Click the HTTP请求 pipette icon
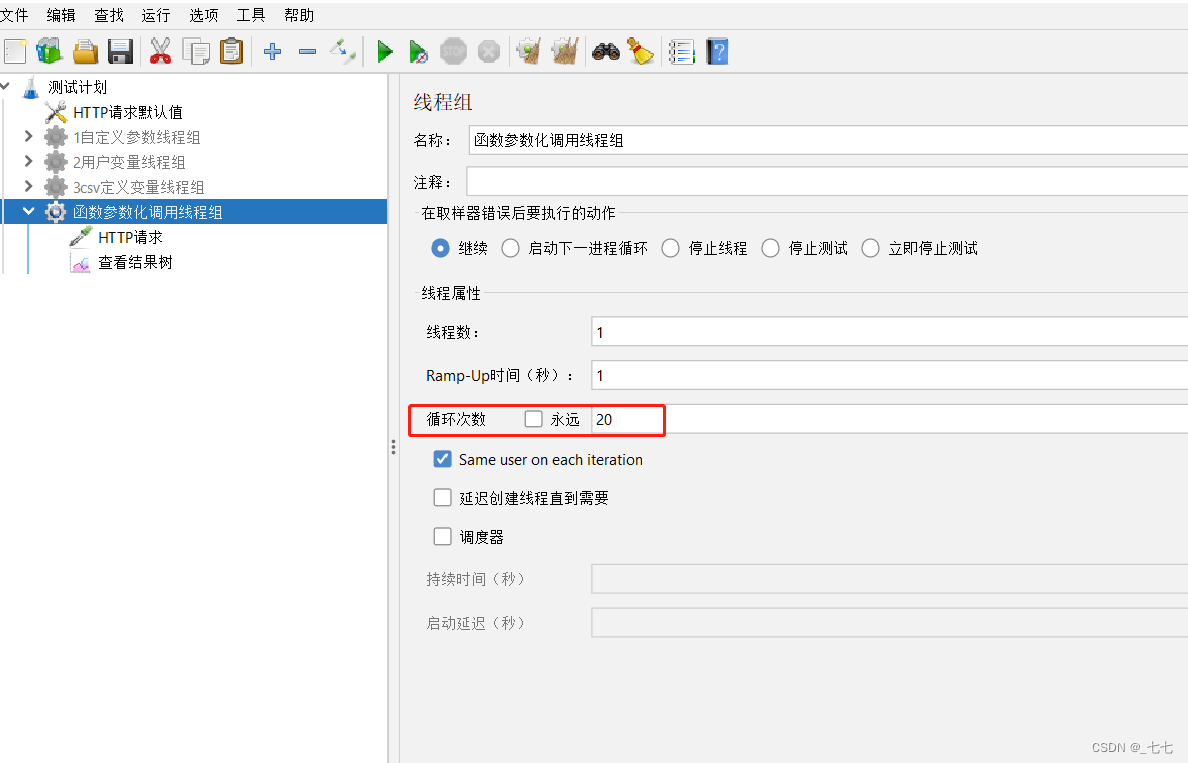Image resolution: width=1188 pixels, height=763 pixels. click(x=80, y=237)
